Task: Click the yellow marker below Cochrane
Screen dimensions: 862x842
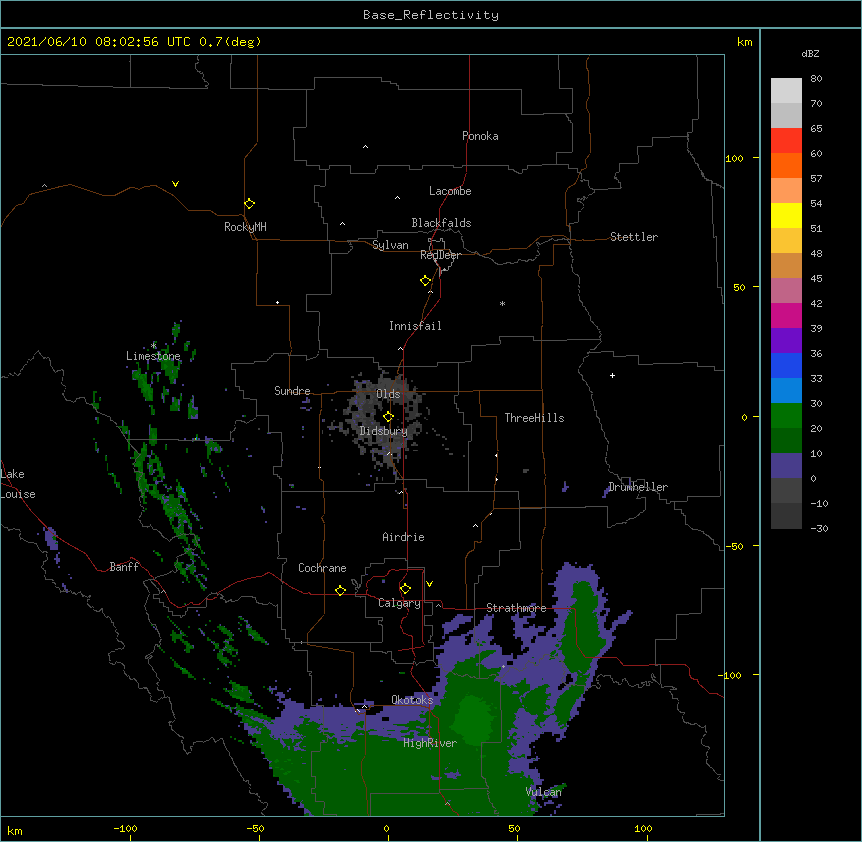Action: 340,590
